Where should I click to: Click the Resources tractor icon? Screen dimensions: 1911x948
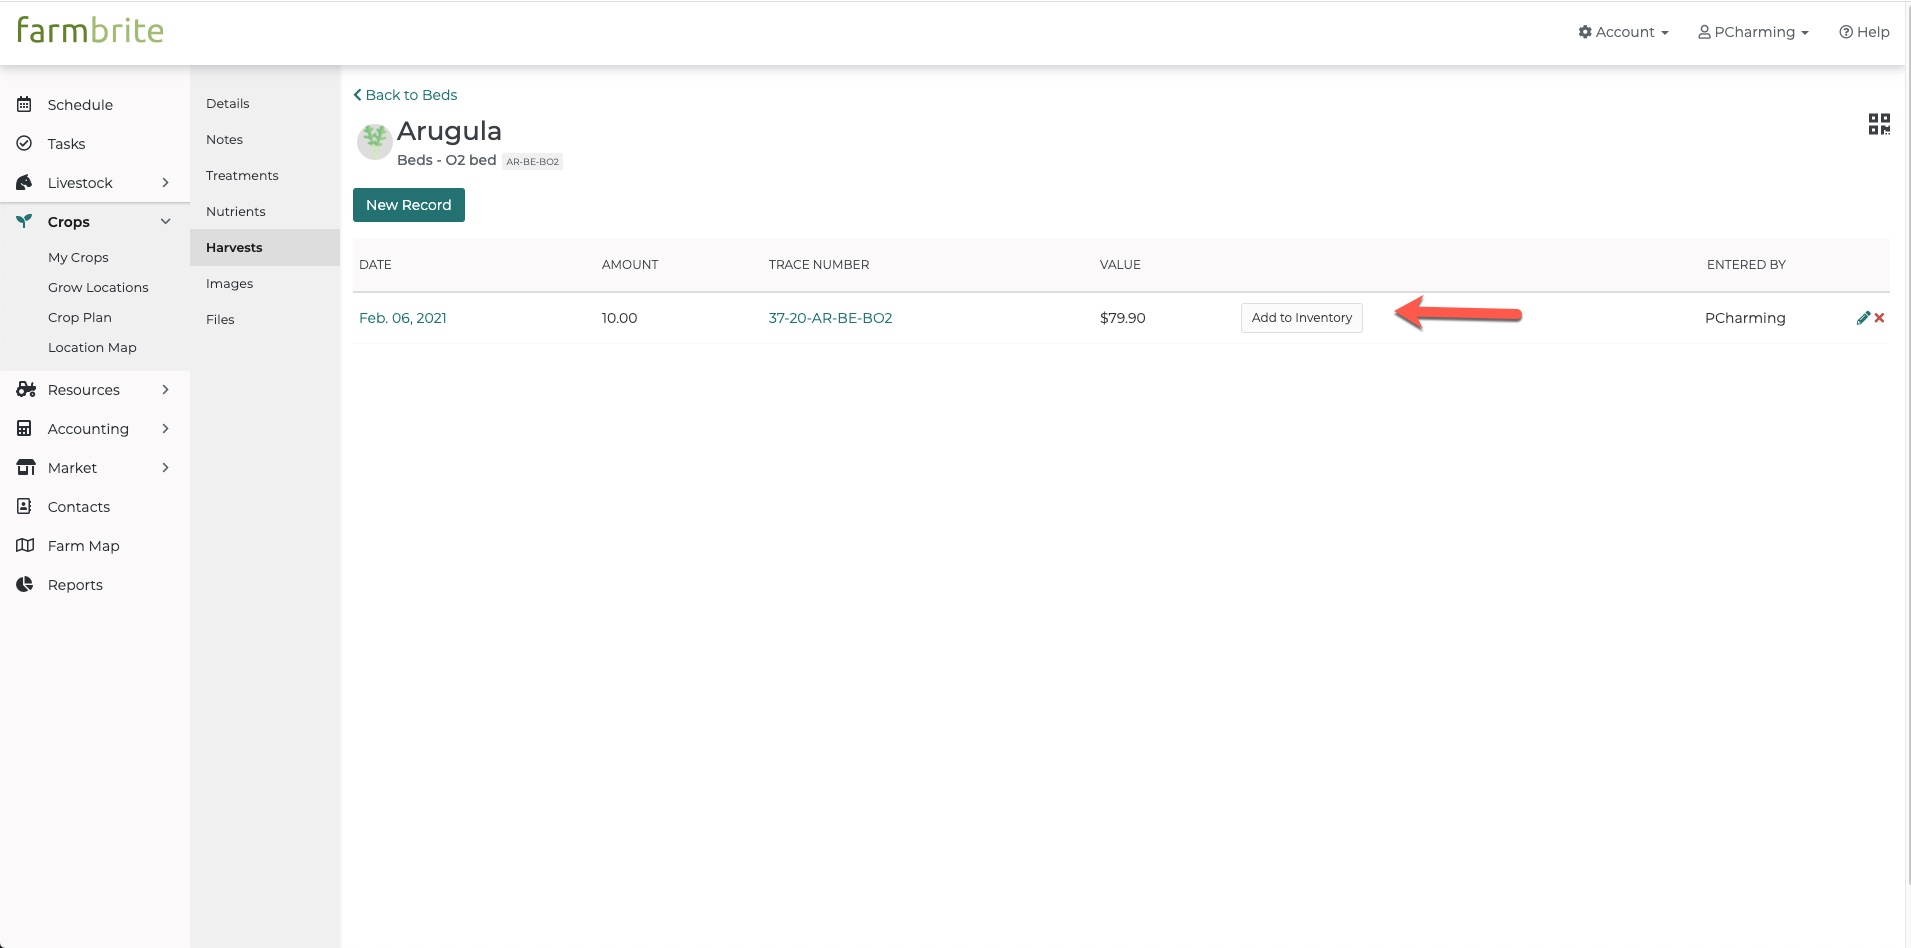click(26, 389)
